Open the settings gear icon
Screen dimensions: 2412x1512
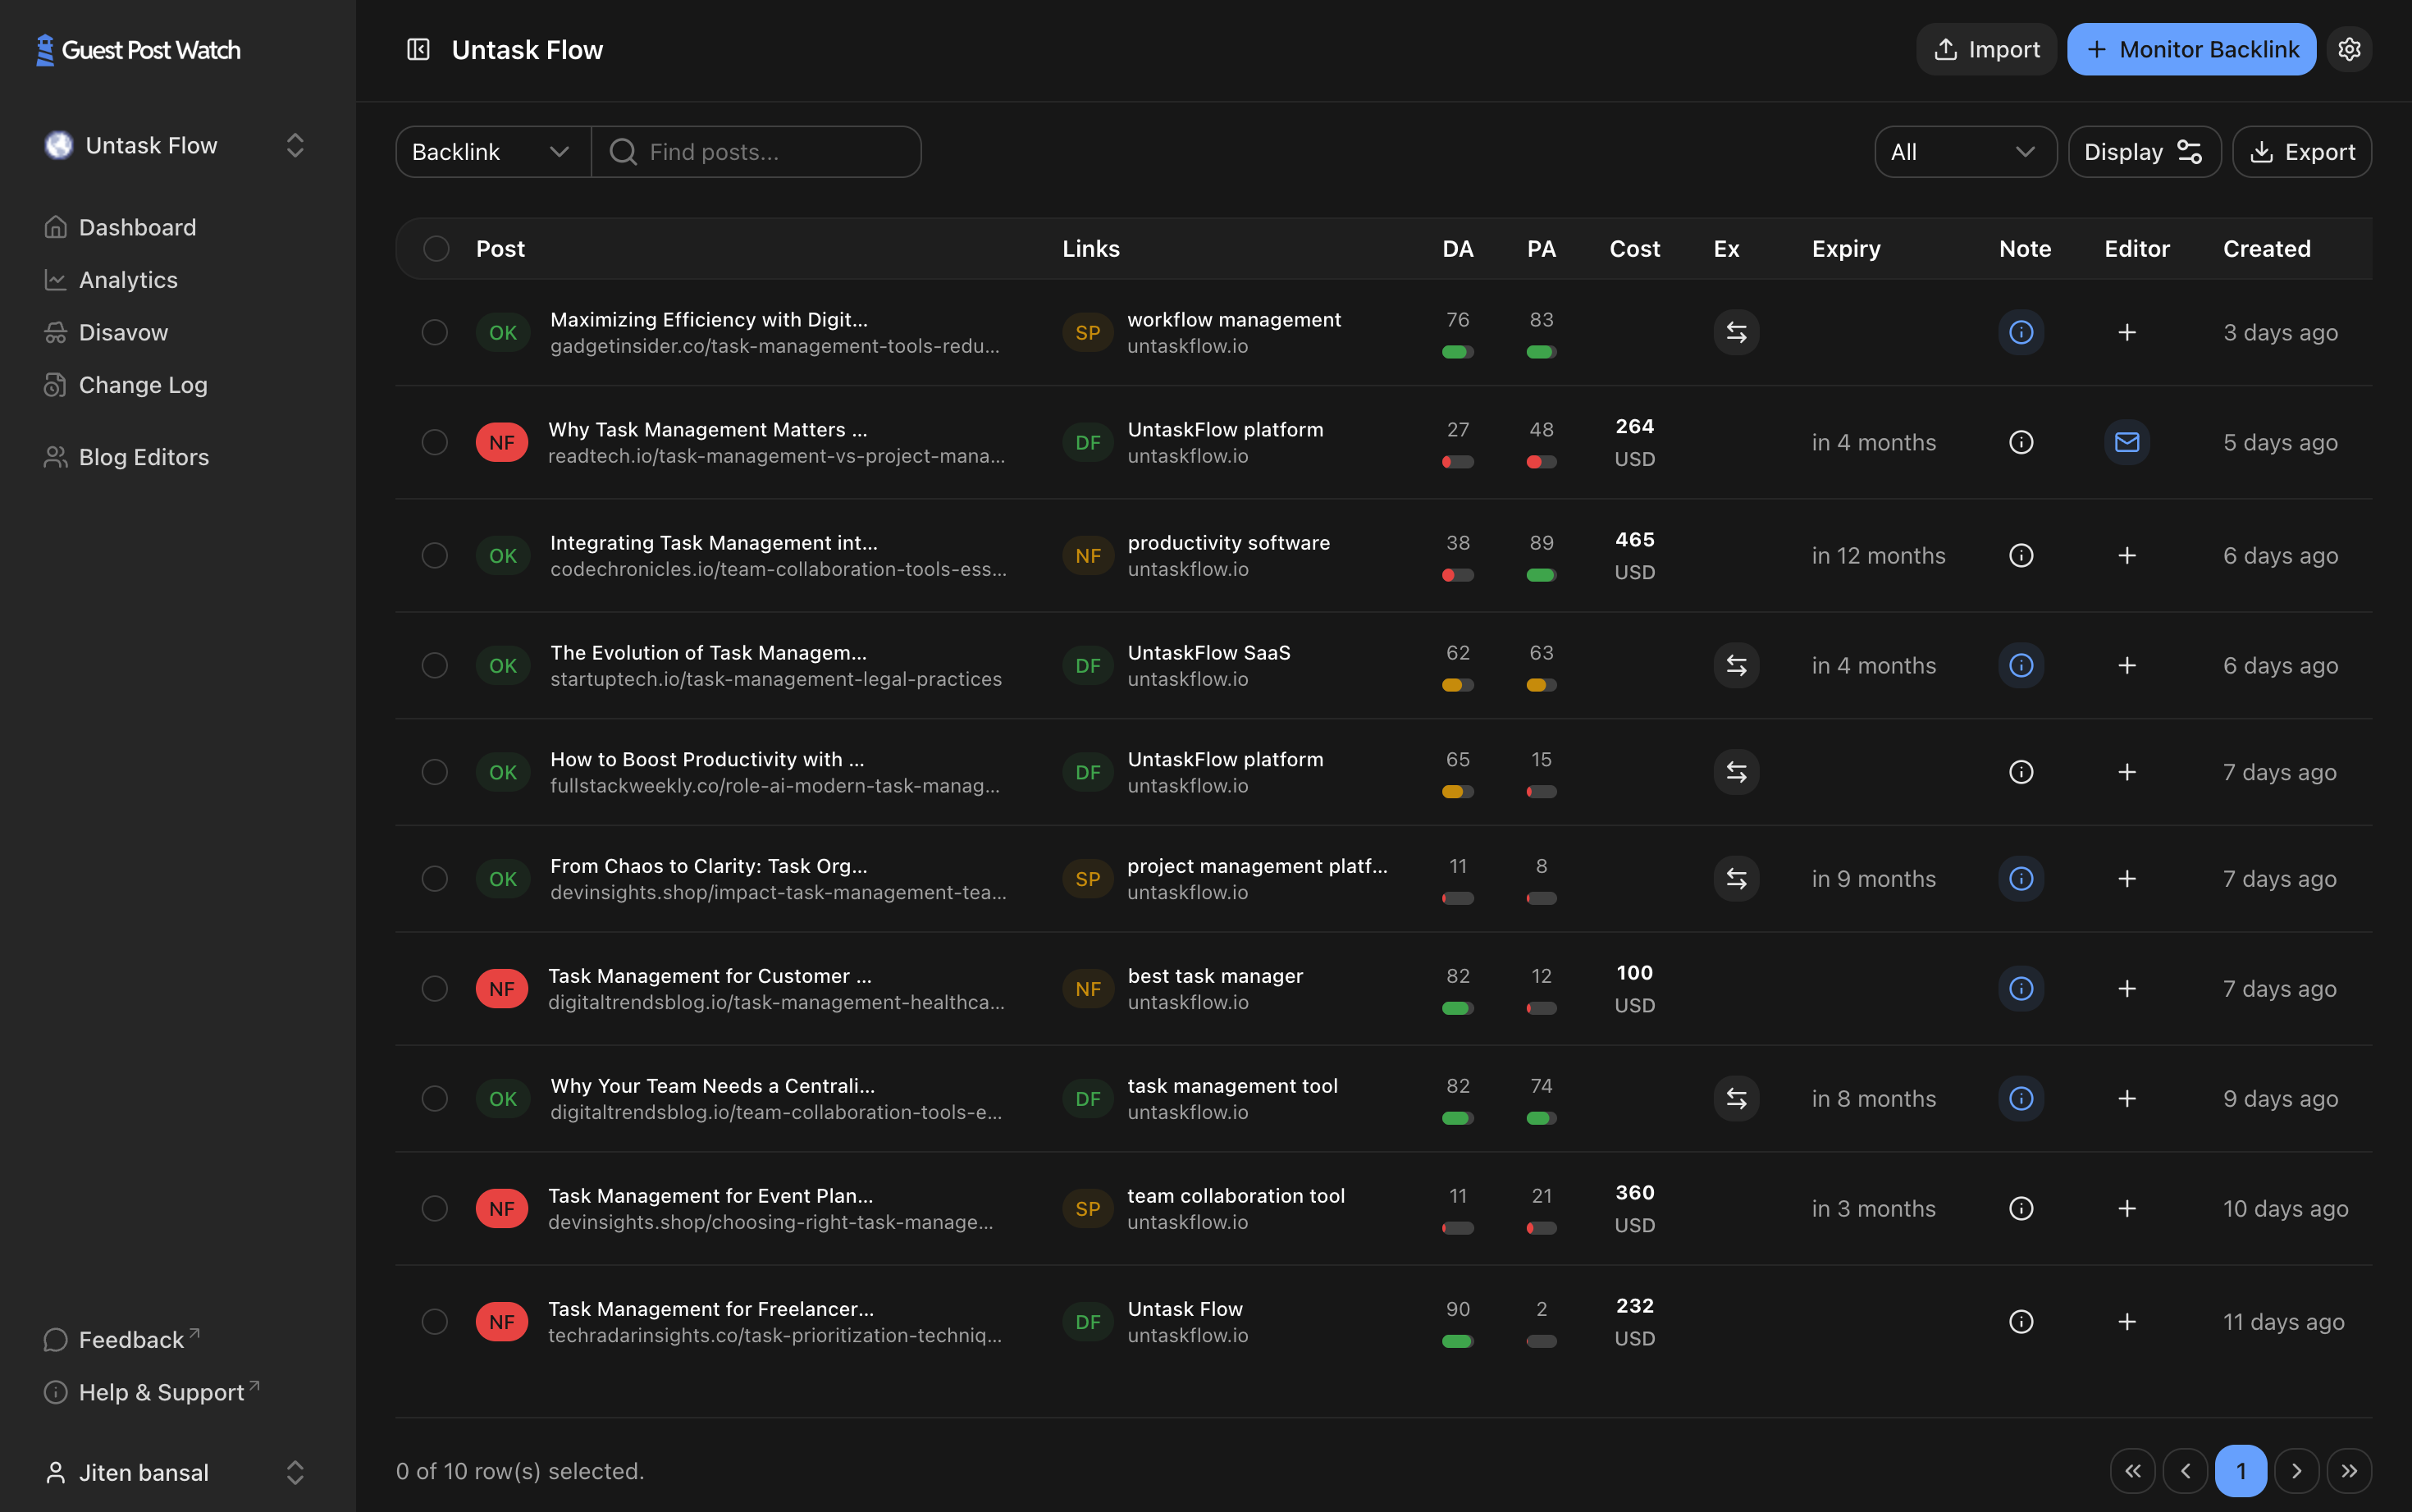click(x=2349, y=49)
